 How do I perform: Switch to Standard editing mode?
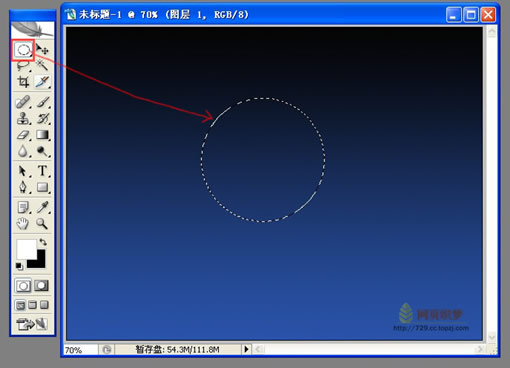click(x=23, y=286)
